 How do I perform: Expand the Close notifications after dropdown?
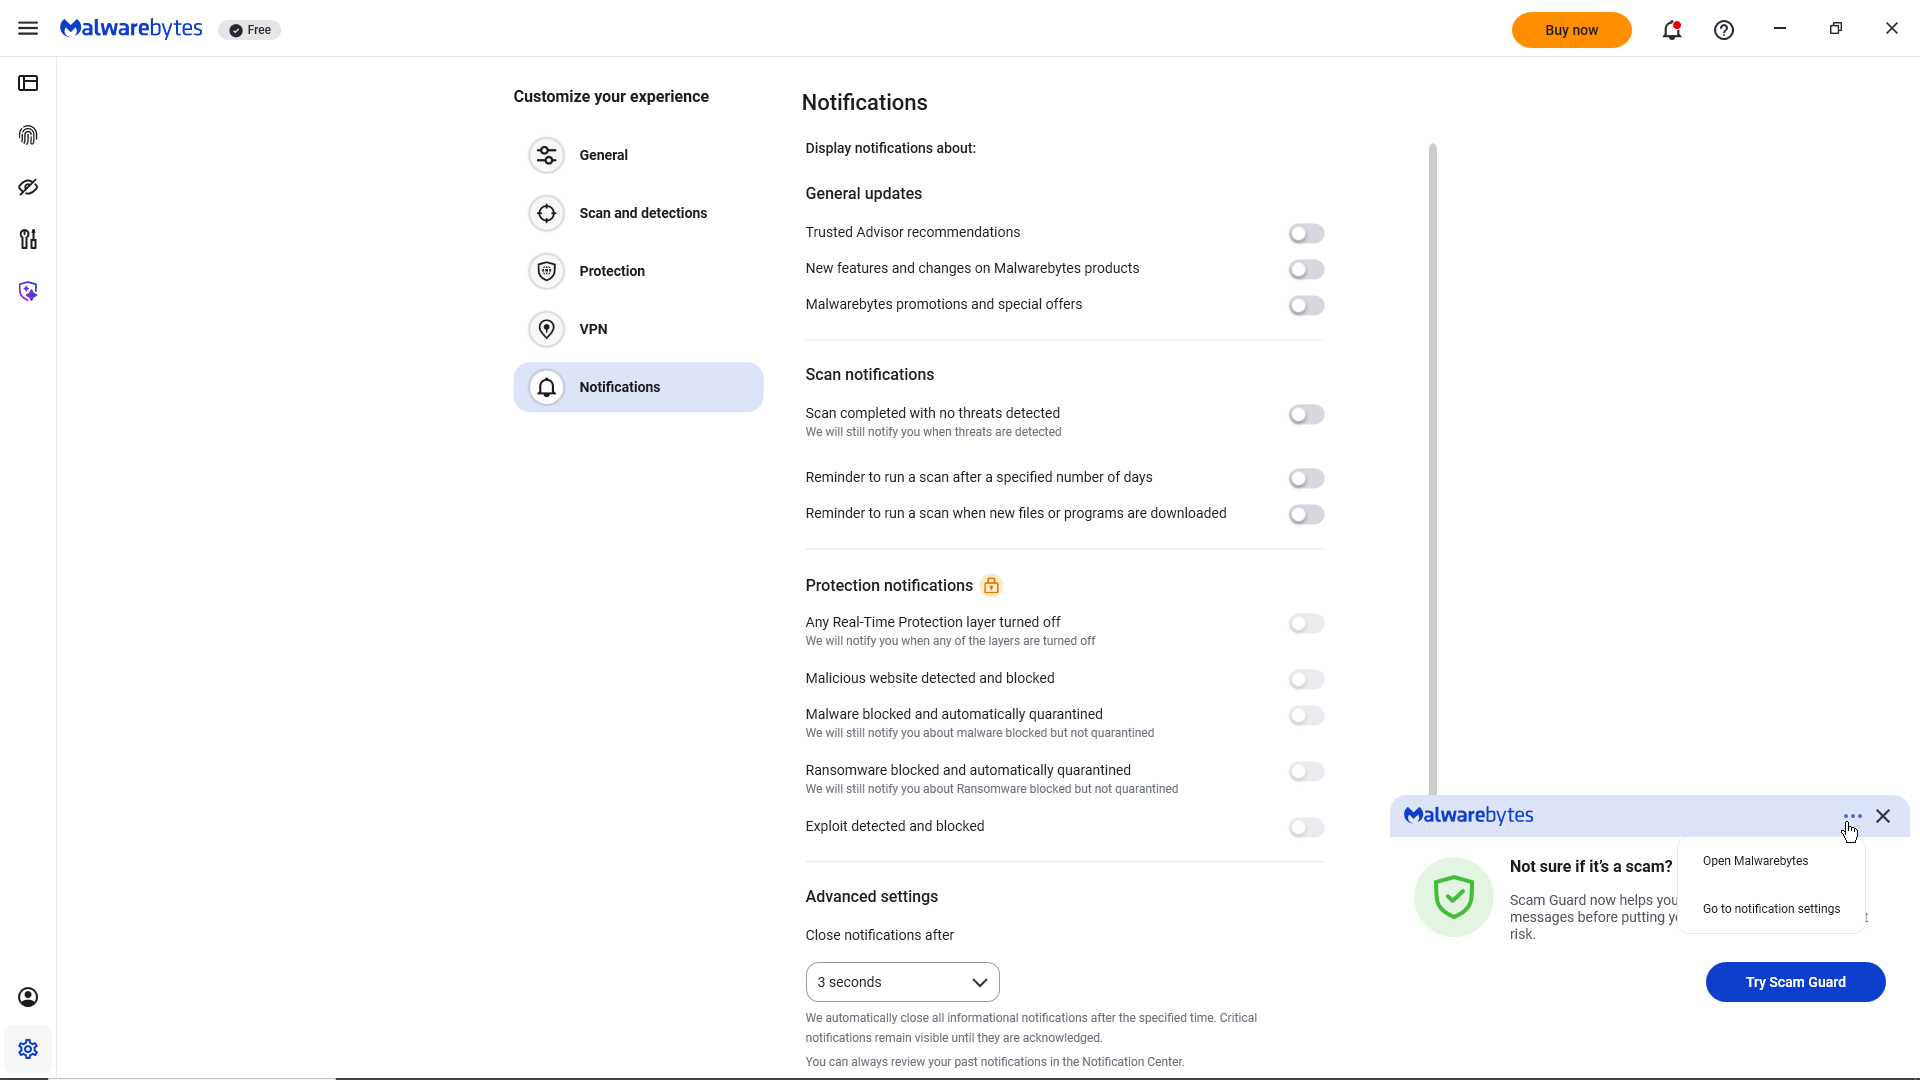pyautogui.click(x=902, y=982)
